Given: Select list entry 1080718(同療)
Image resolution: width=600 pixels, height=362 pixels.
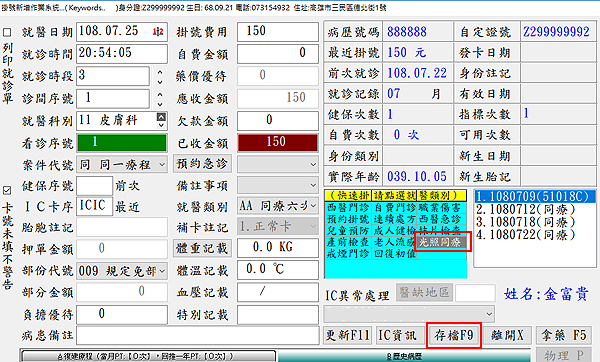Looking at the screenshot, I should pos(525,222).
